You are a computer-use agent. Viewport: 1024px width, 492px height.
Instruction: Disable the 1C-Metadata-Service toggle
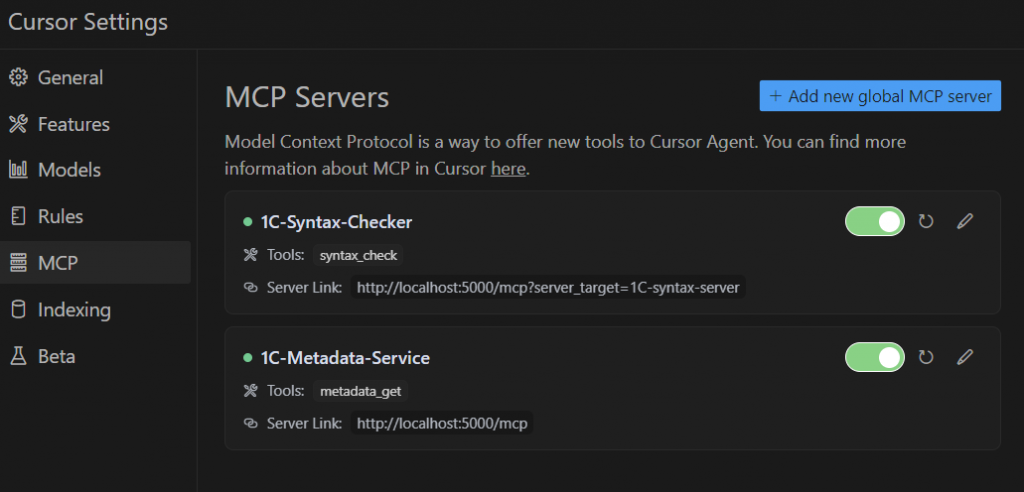(874, 357)
